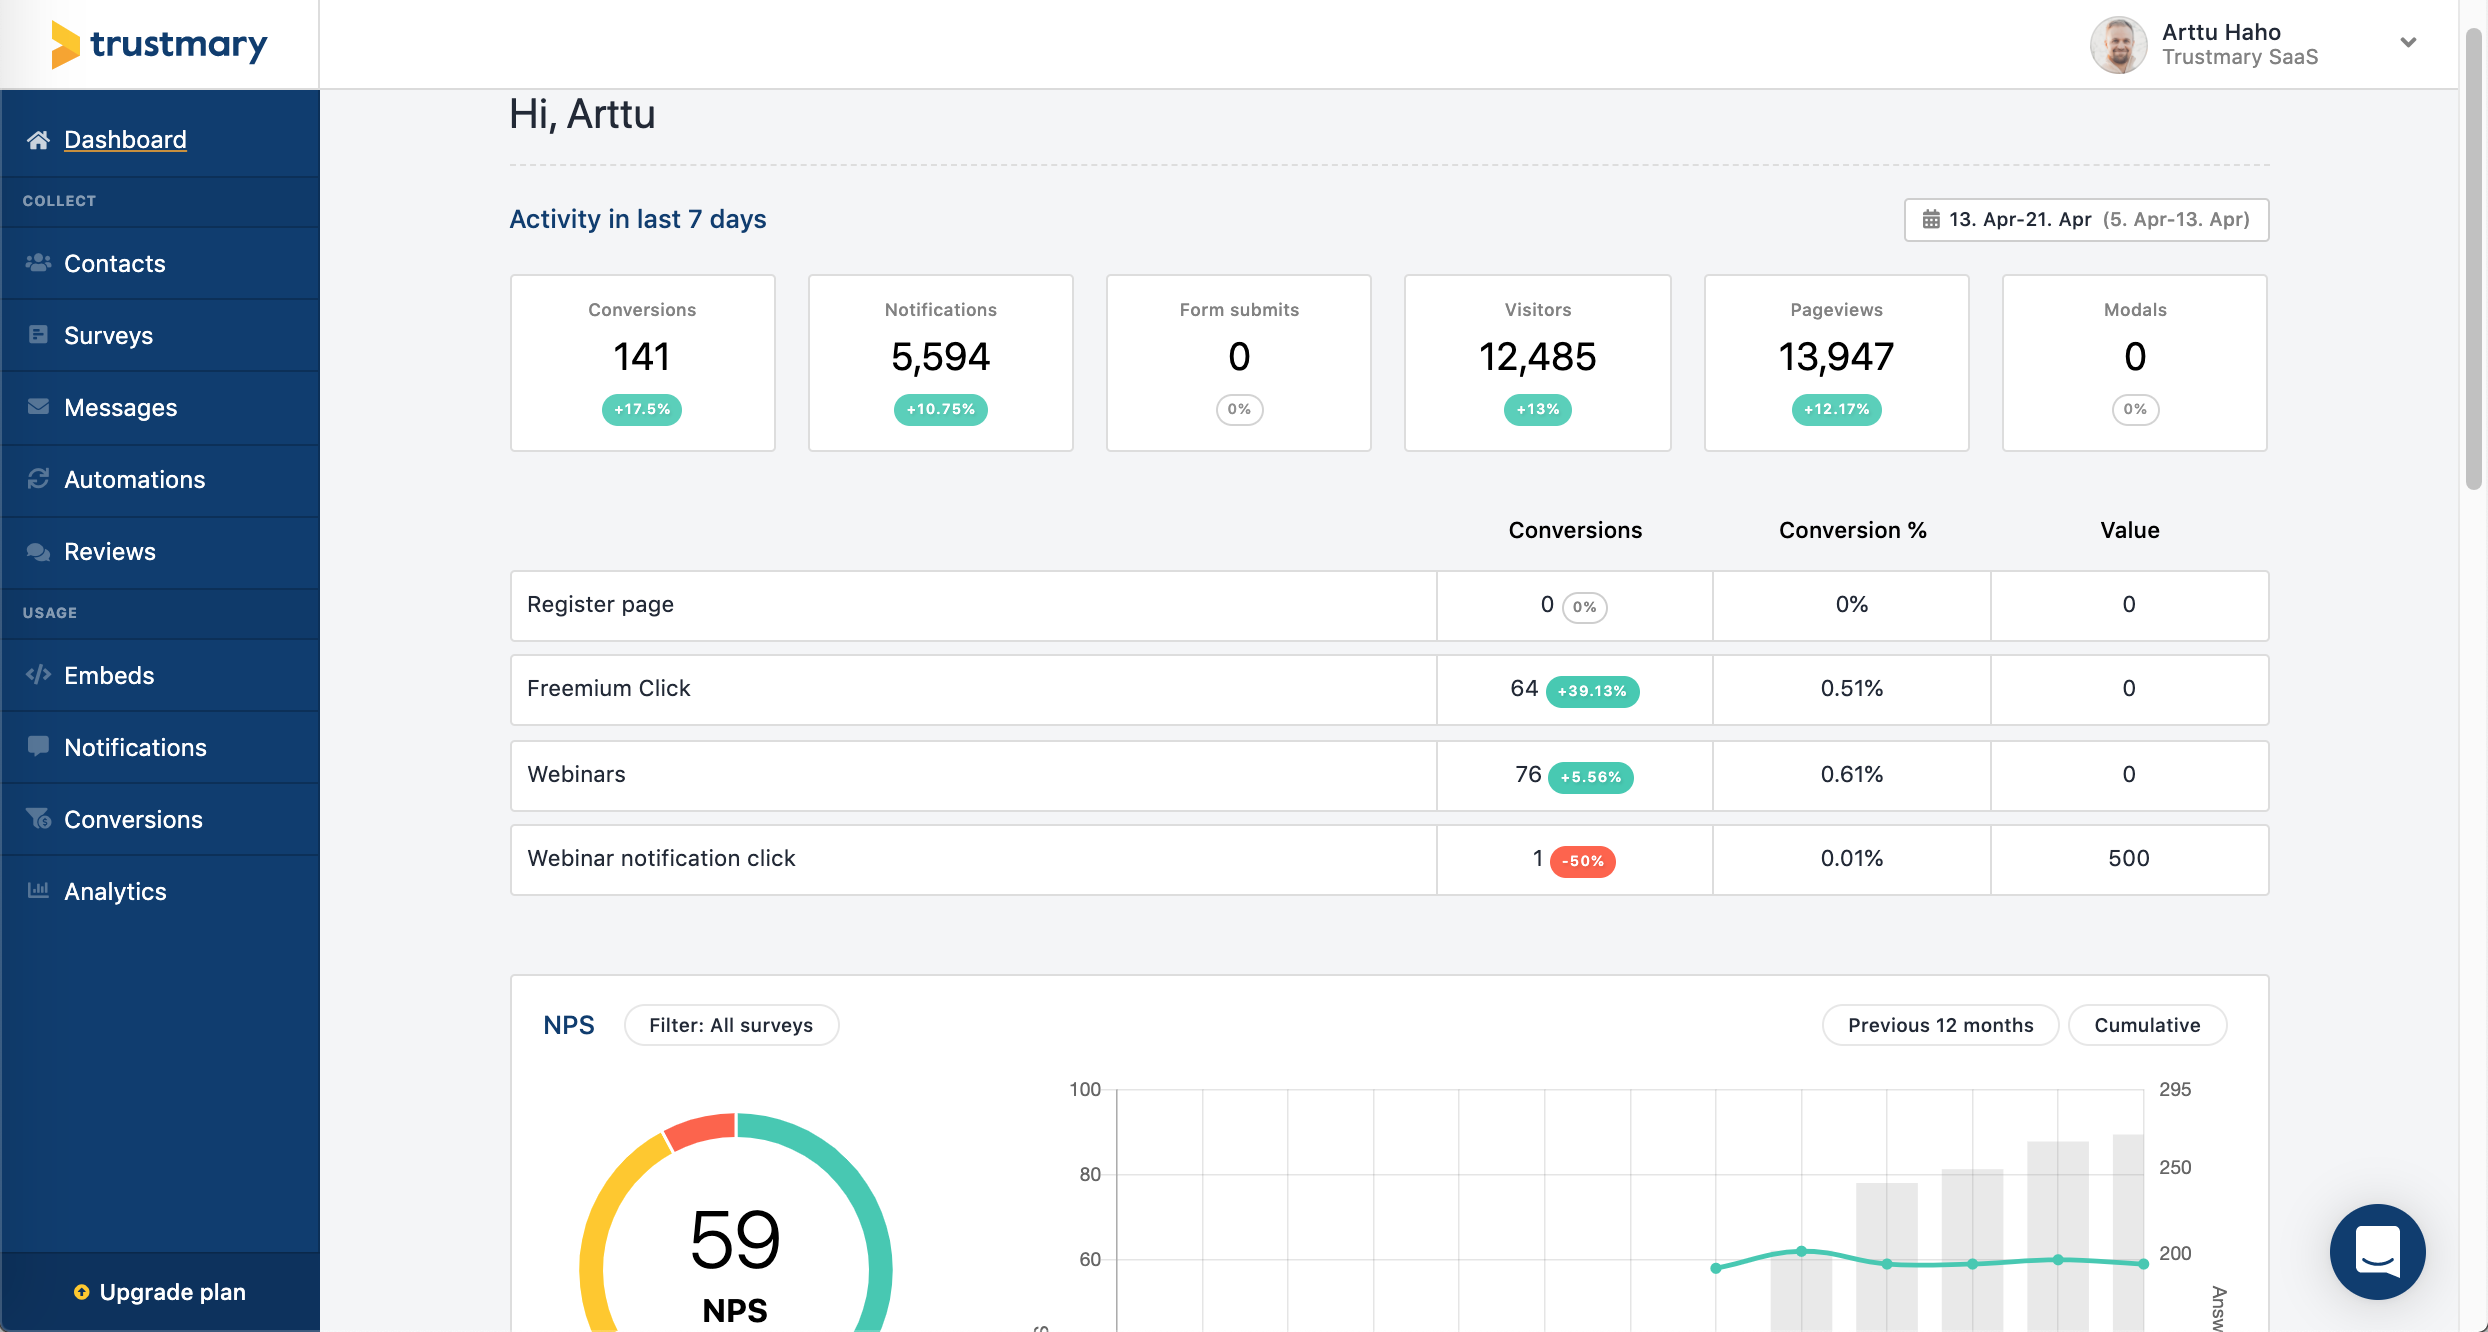This screenshot has height=1332, width=2488.
Task: Toggle the Cumulative NPS view
Action: click(x=2146, y=1025)
